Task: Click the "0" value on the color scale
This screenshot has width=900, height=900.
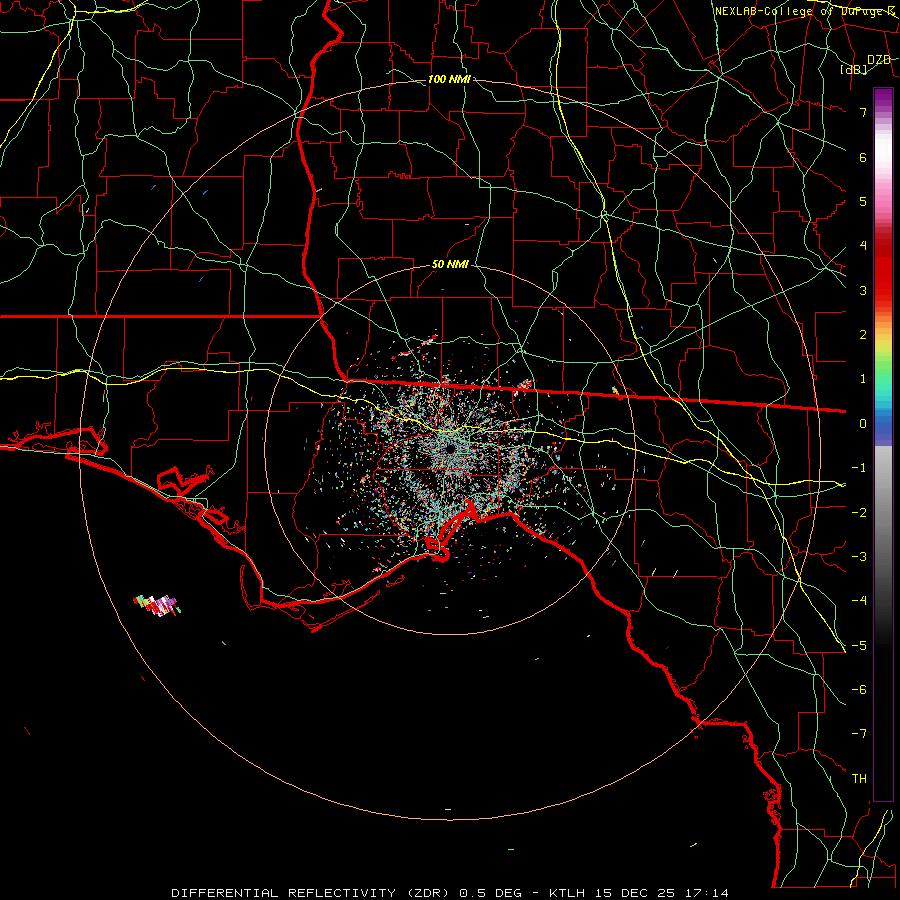Action: tap(863, 424)
